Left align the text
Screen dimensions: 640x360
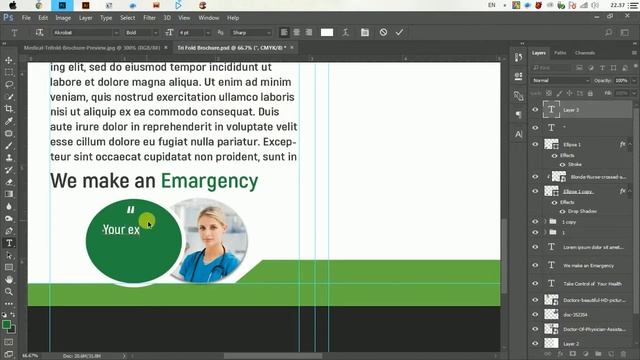284,32
